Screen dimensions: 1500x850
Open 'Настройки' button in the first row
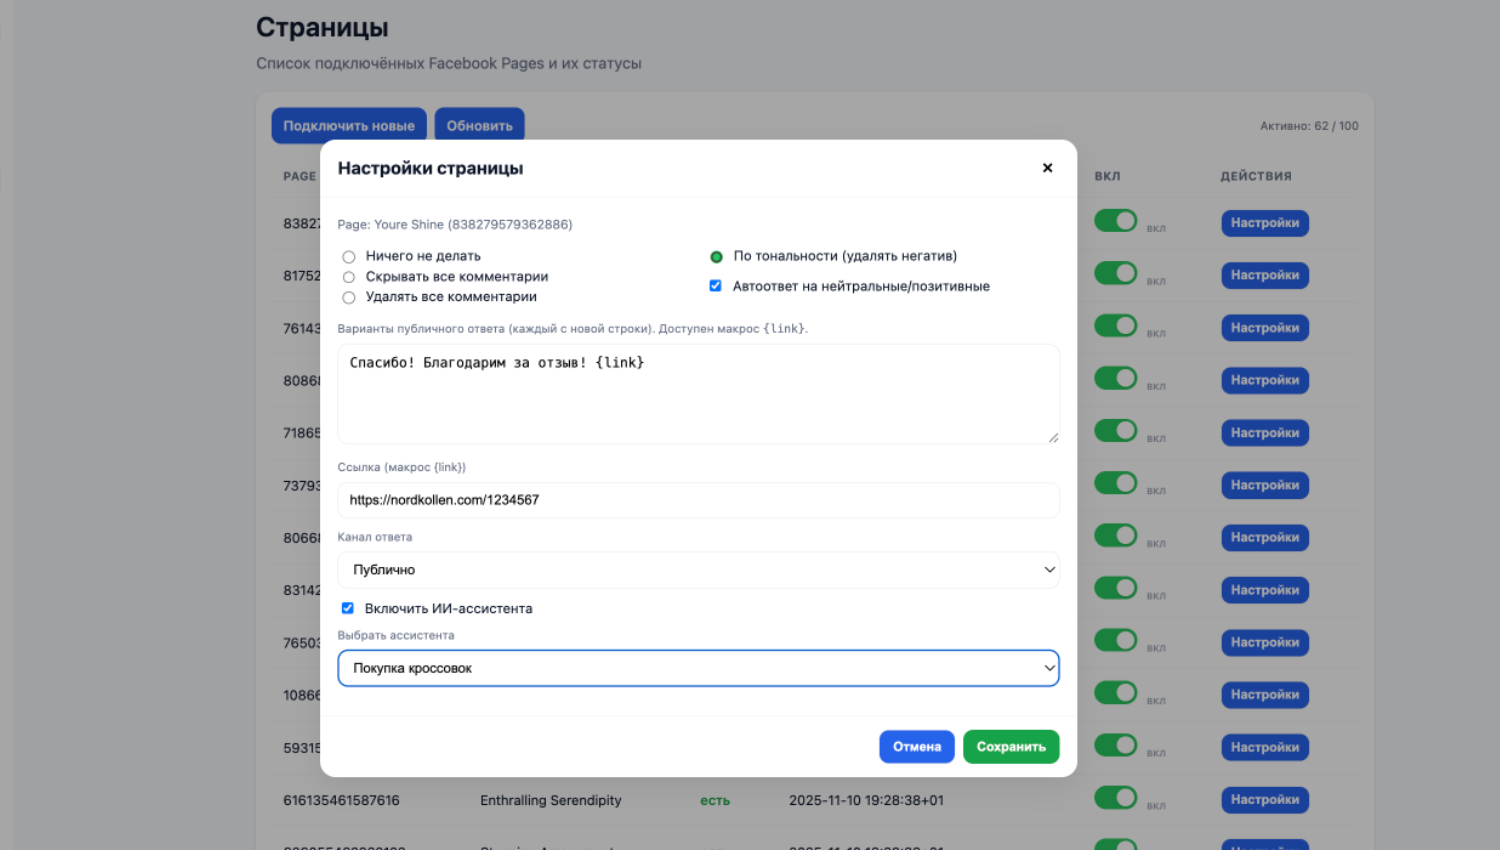point(1264,223)
